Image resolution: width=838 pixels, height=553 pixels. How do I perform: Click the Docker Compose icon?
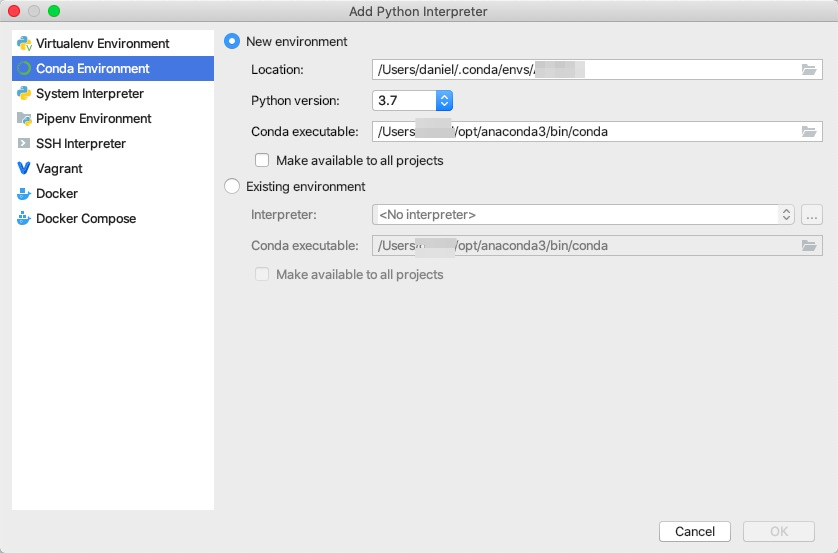(x=25, y=219)
